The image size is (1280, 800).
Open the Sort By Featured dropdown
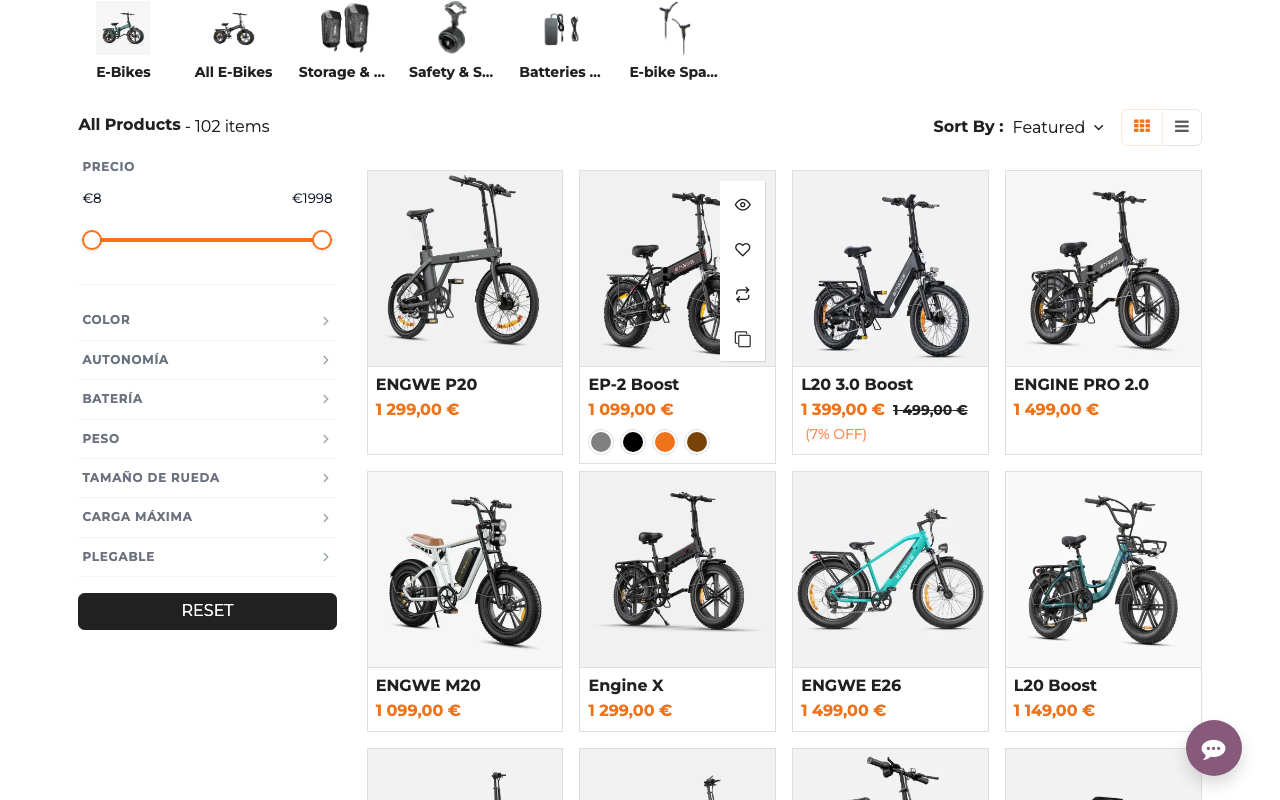1057,127
